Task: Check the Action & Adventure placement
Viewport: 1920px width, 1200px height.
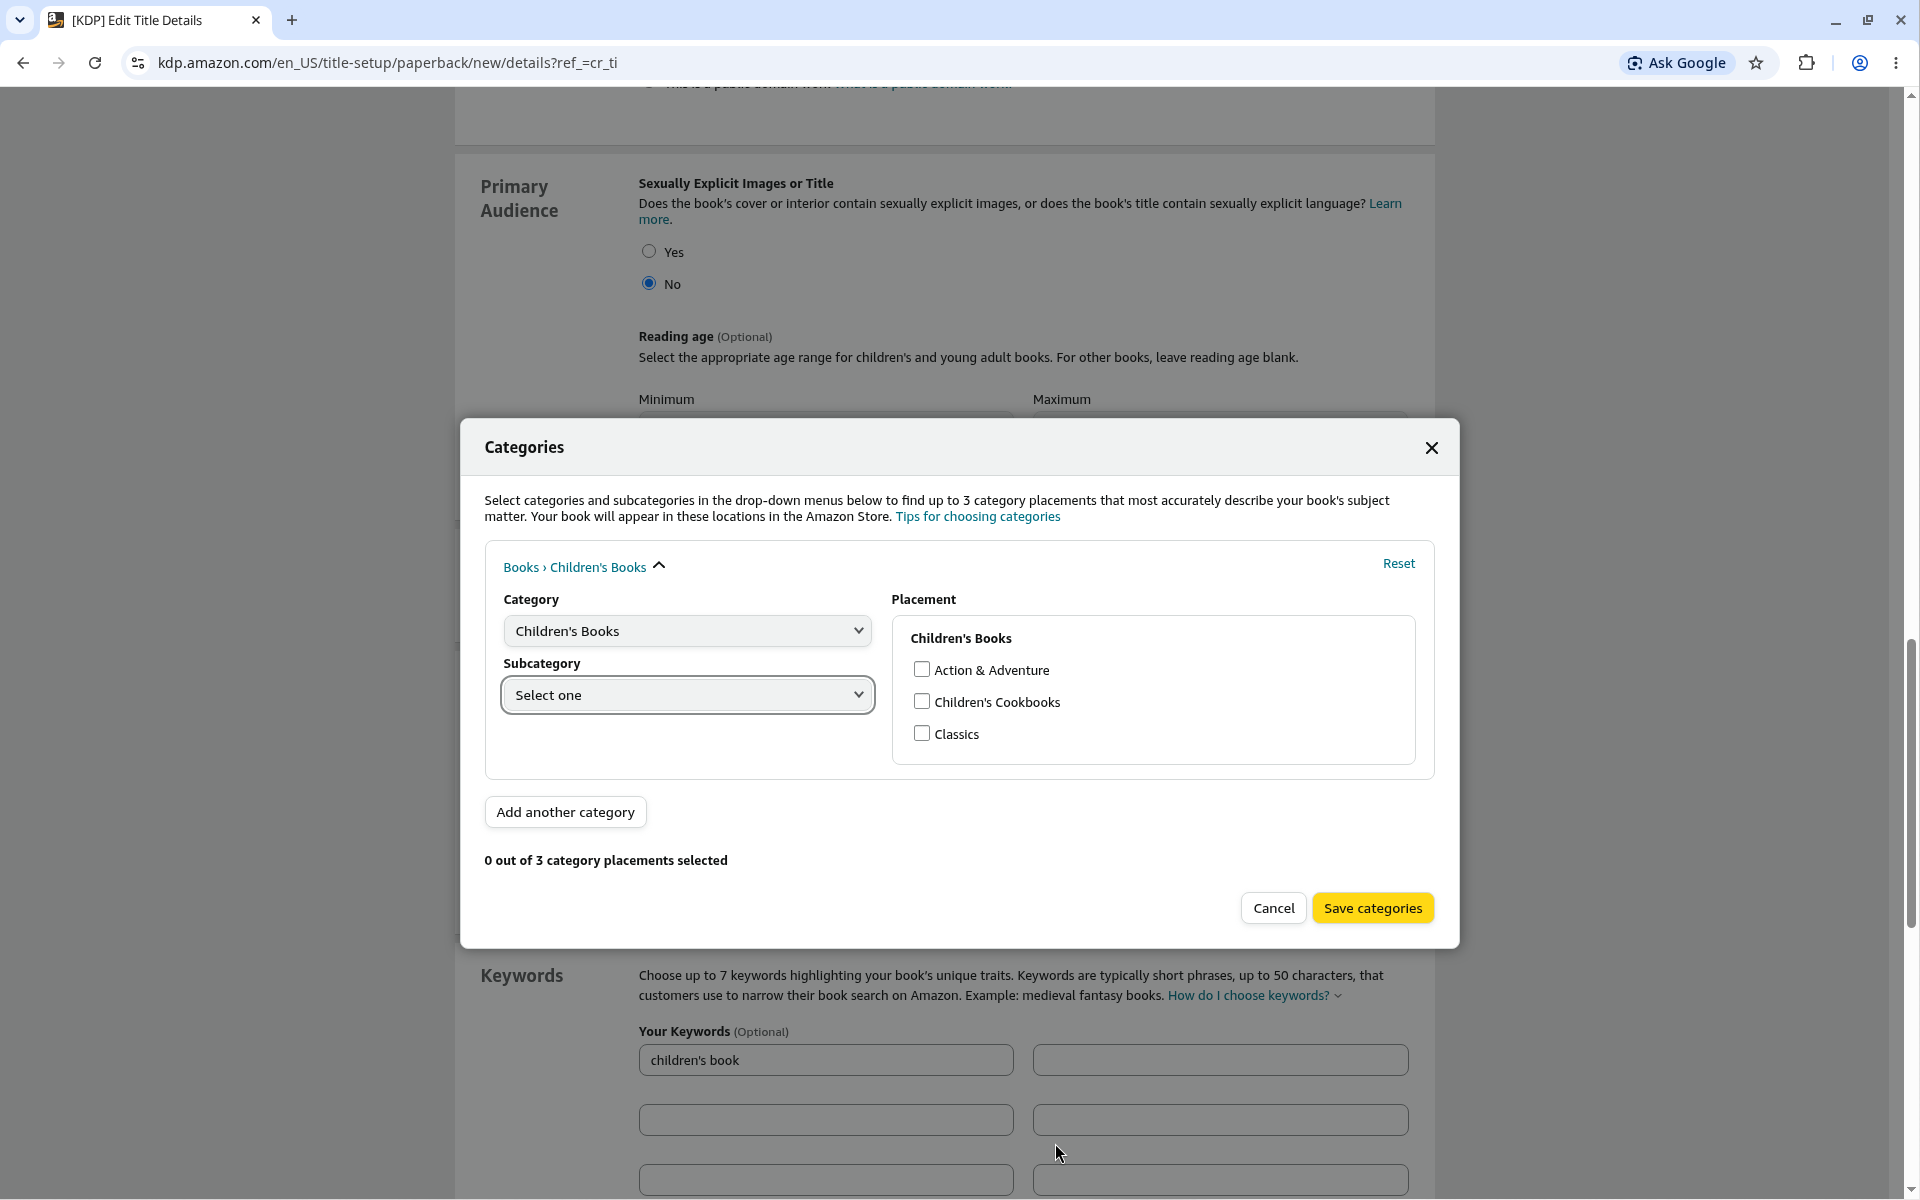Action: (921, 670)
